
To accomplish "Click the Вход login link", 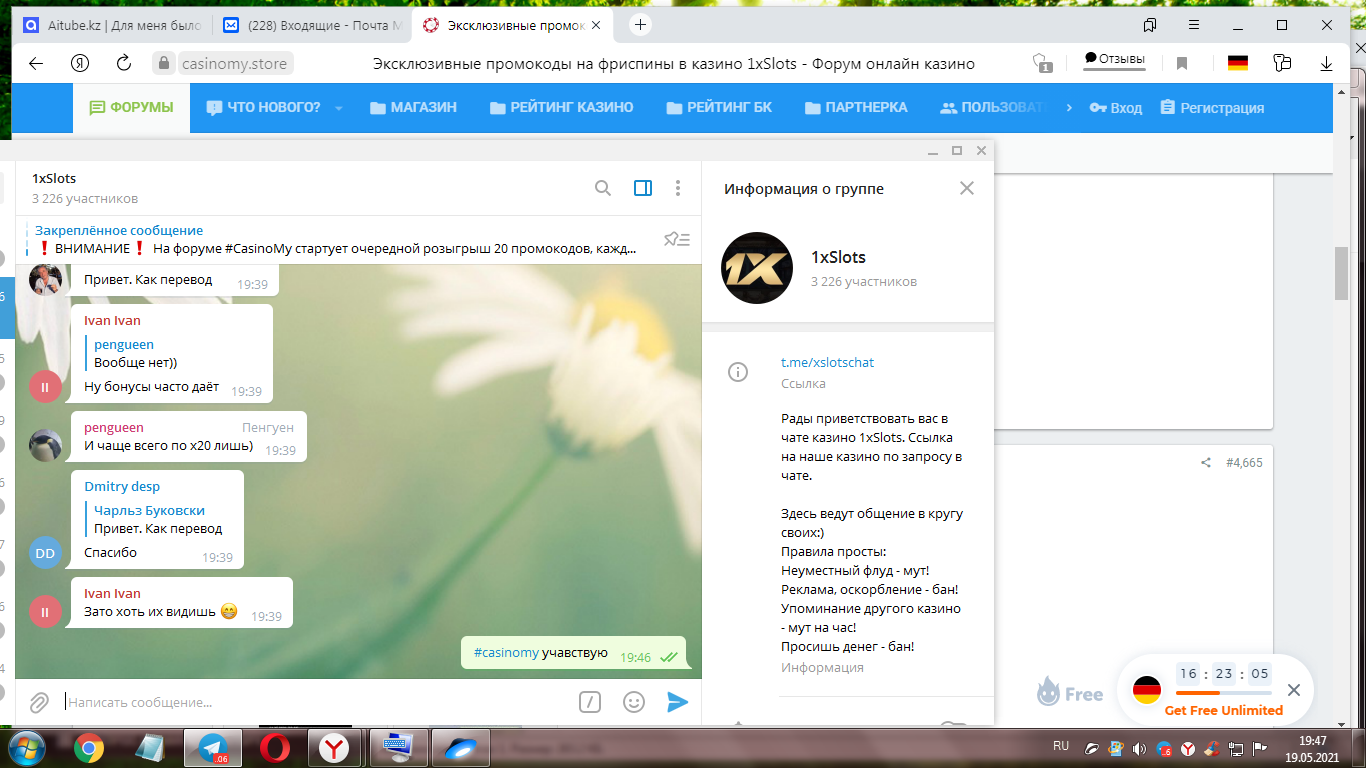I will (x=1115, y=108).
